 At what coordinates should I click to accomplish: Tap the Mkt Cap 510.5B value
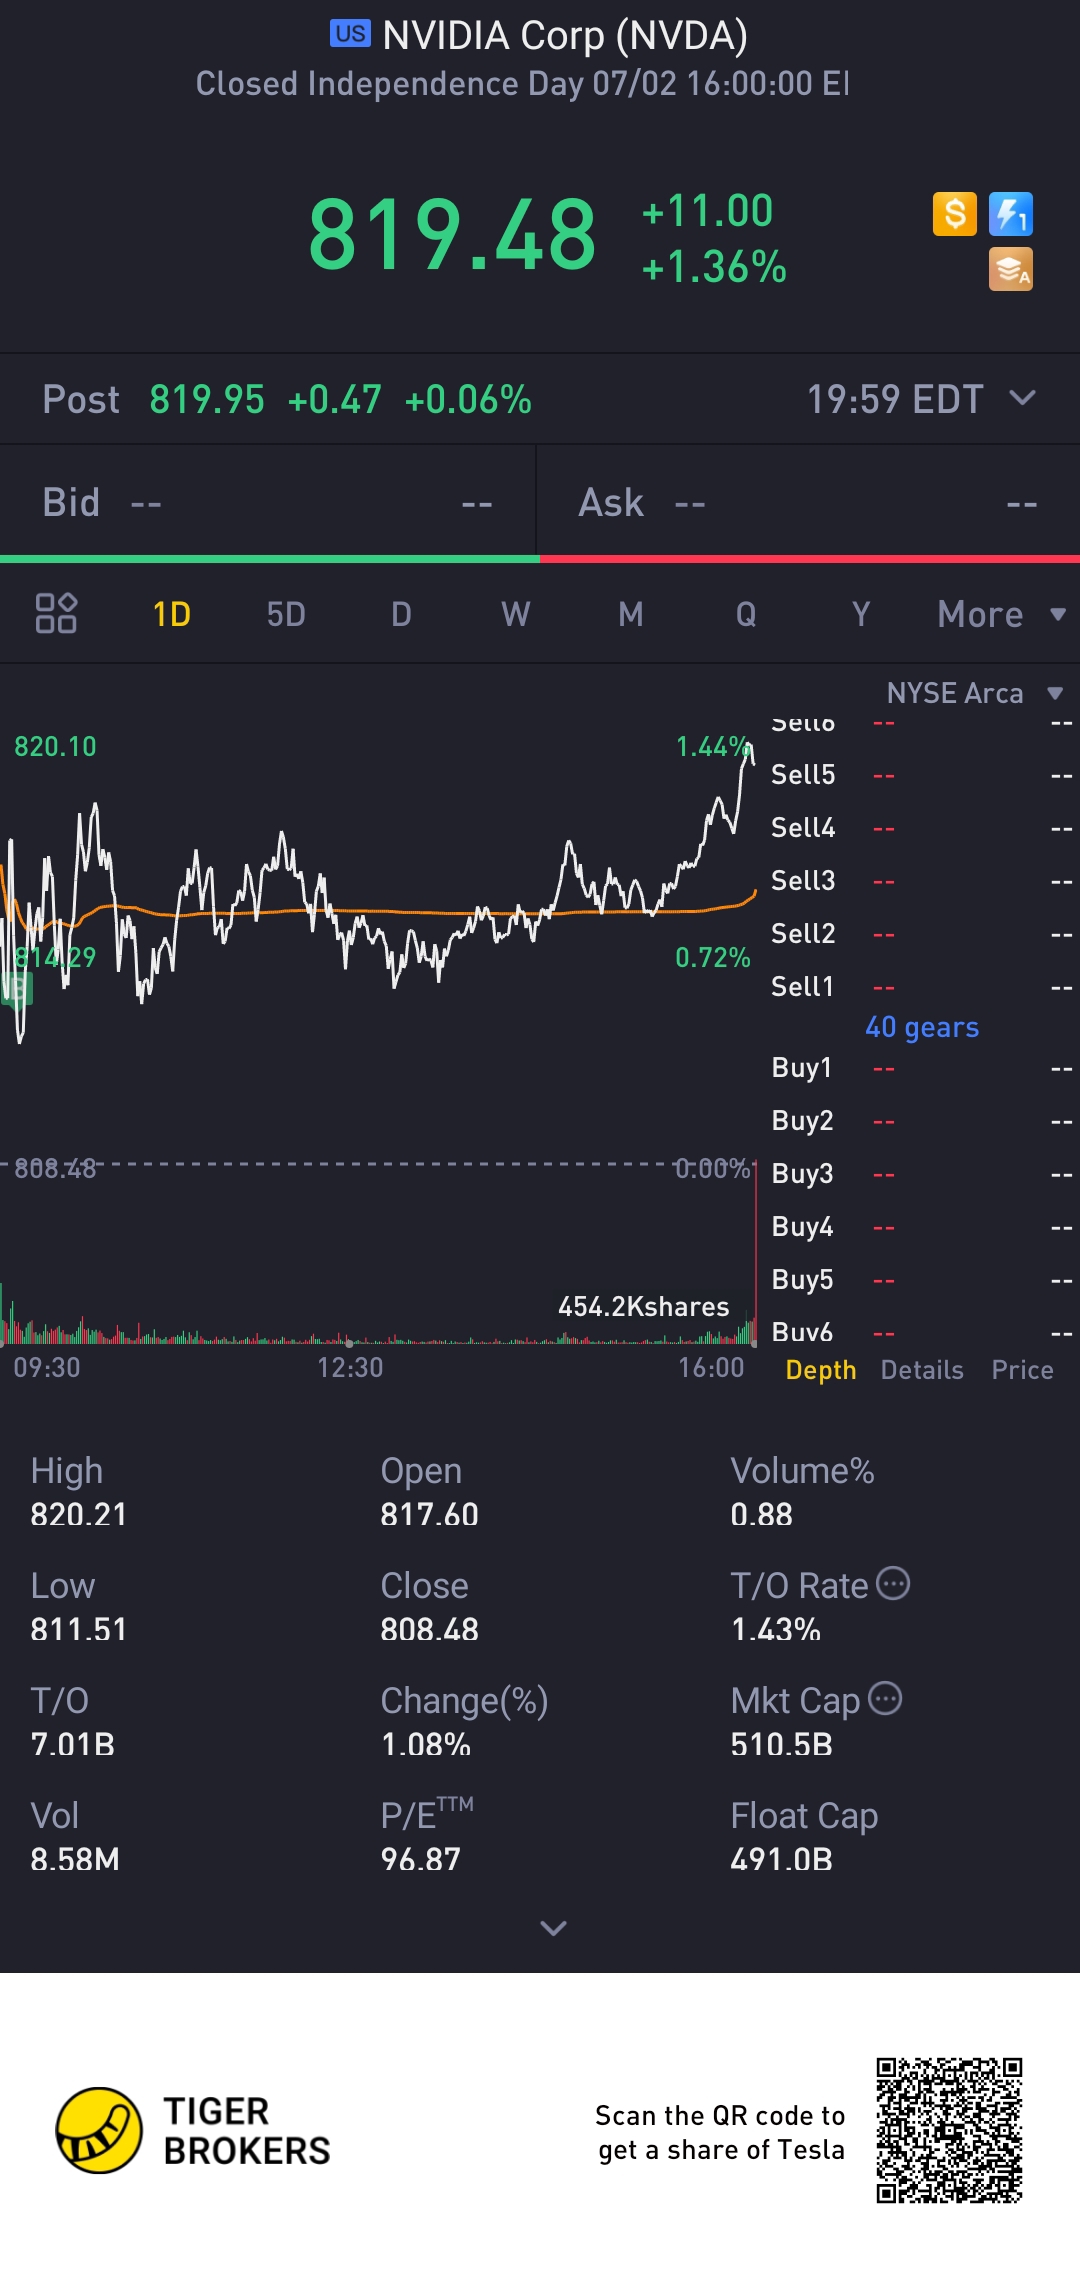(781, 1744)
